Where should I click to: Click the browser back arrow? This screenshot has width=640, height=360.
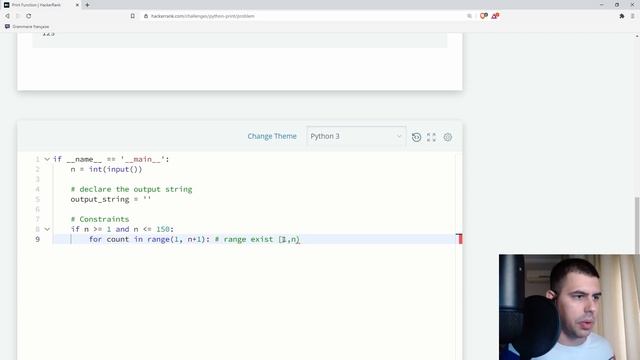7,16
